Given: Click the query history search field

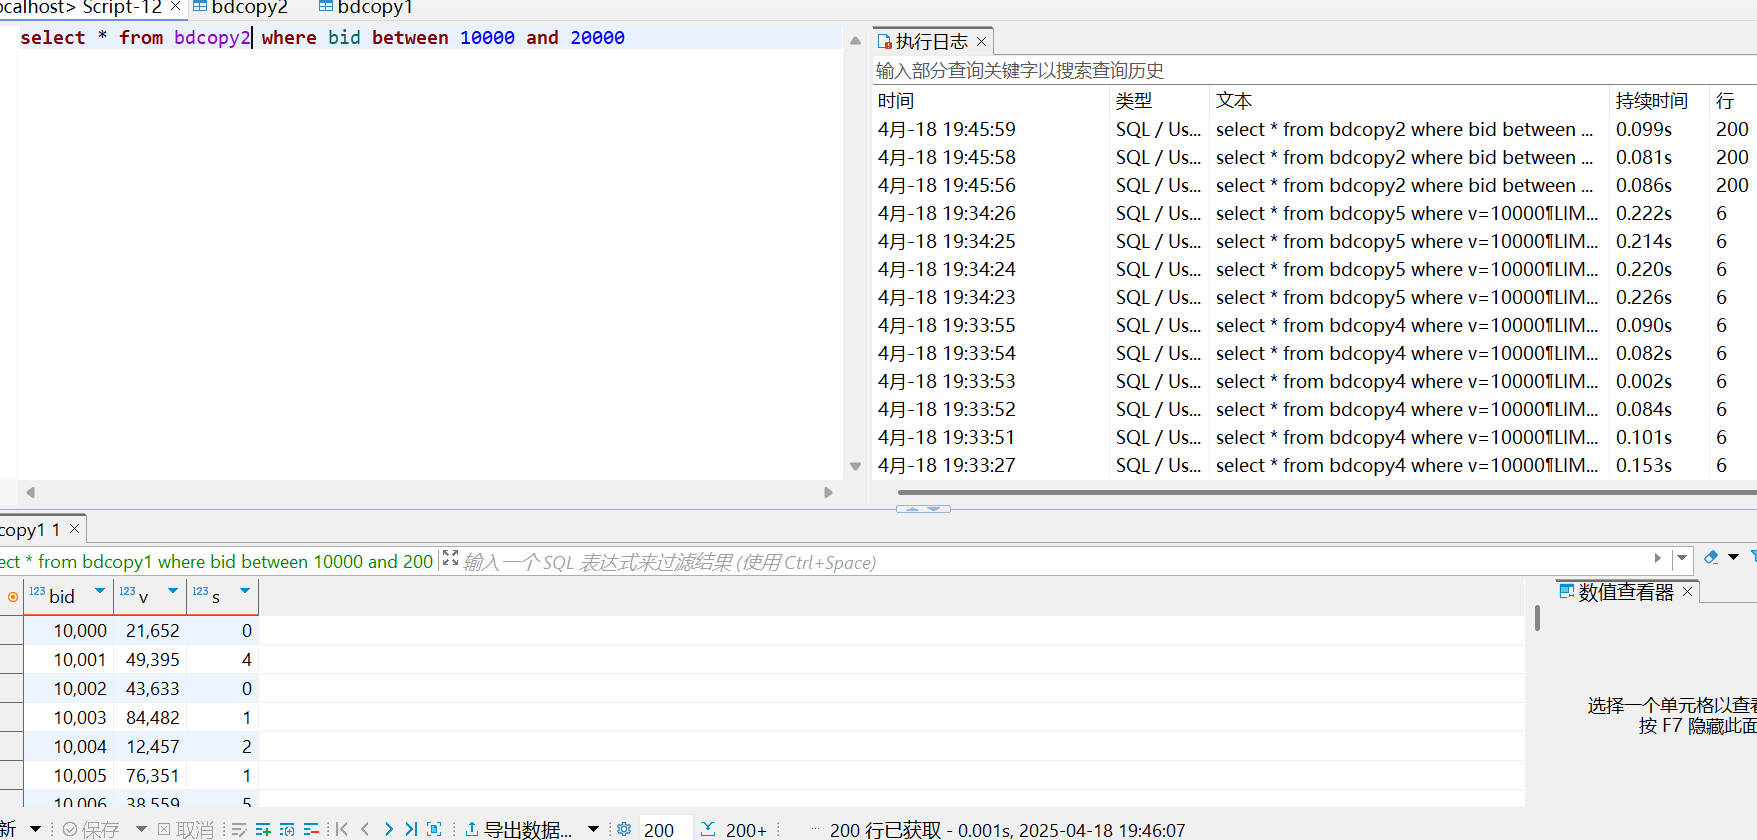Looking at the screenshot, I should click(1314, 71).
